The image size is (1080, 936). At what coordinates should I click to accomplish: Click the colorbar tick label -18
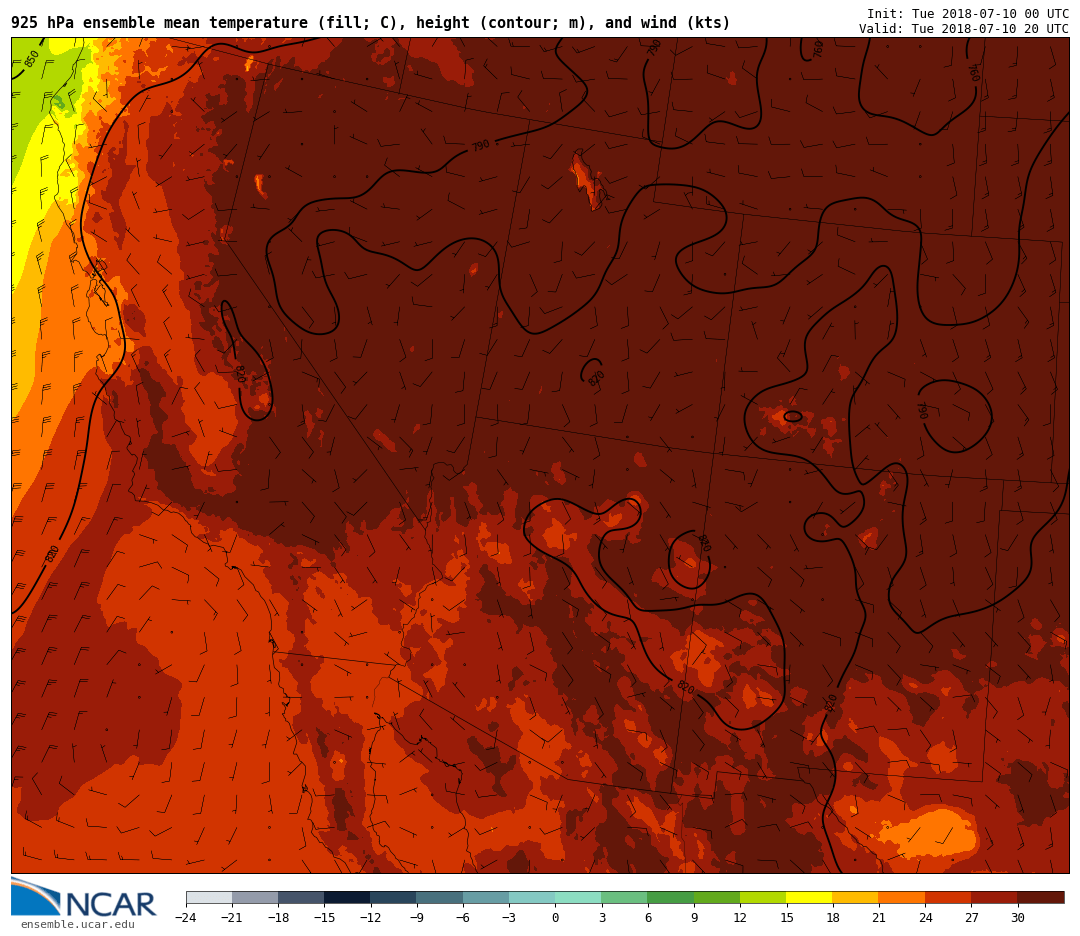point(278,918)
